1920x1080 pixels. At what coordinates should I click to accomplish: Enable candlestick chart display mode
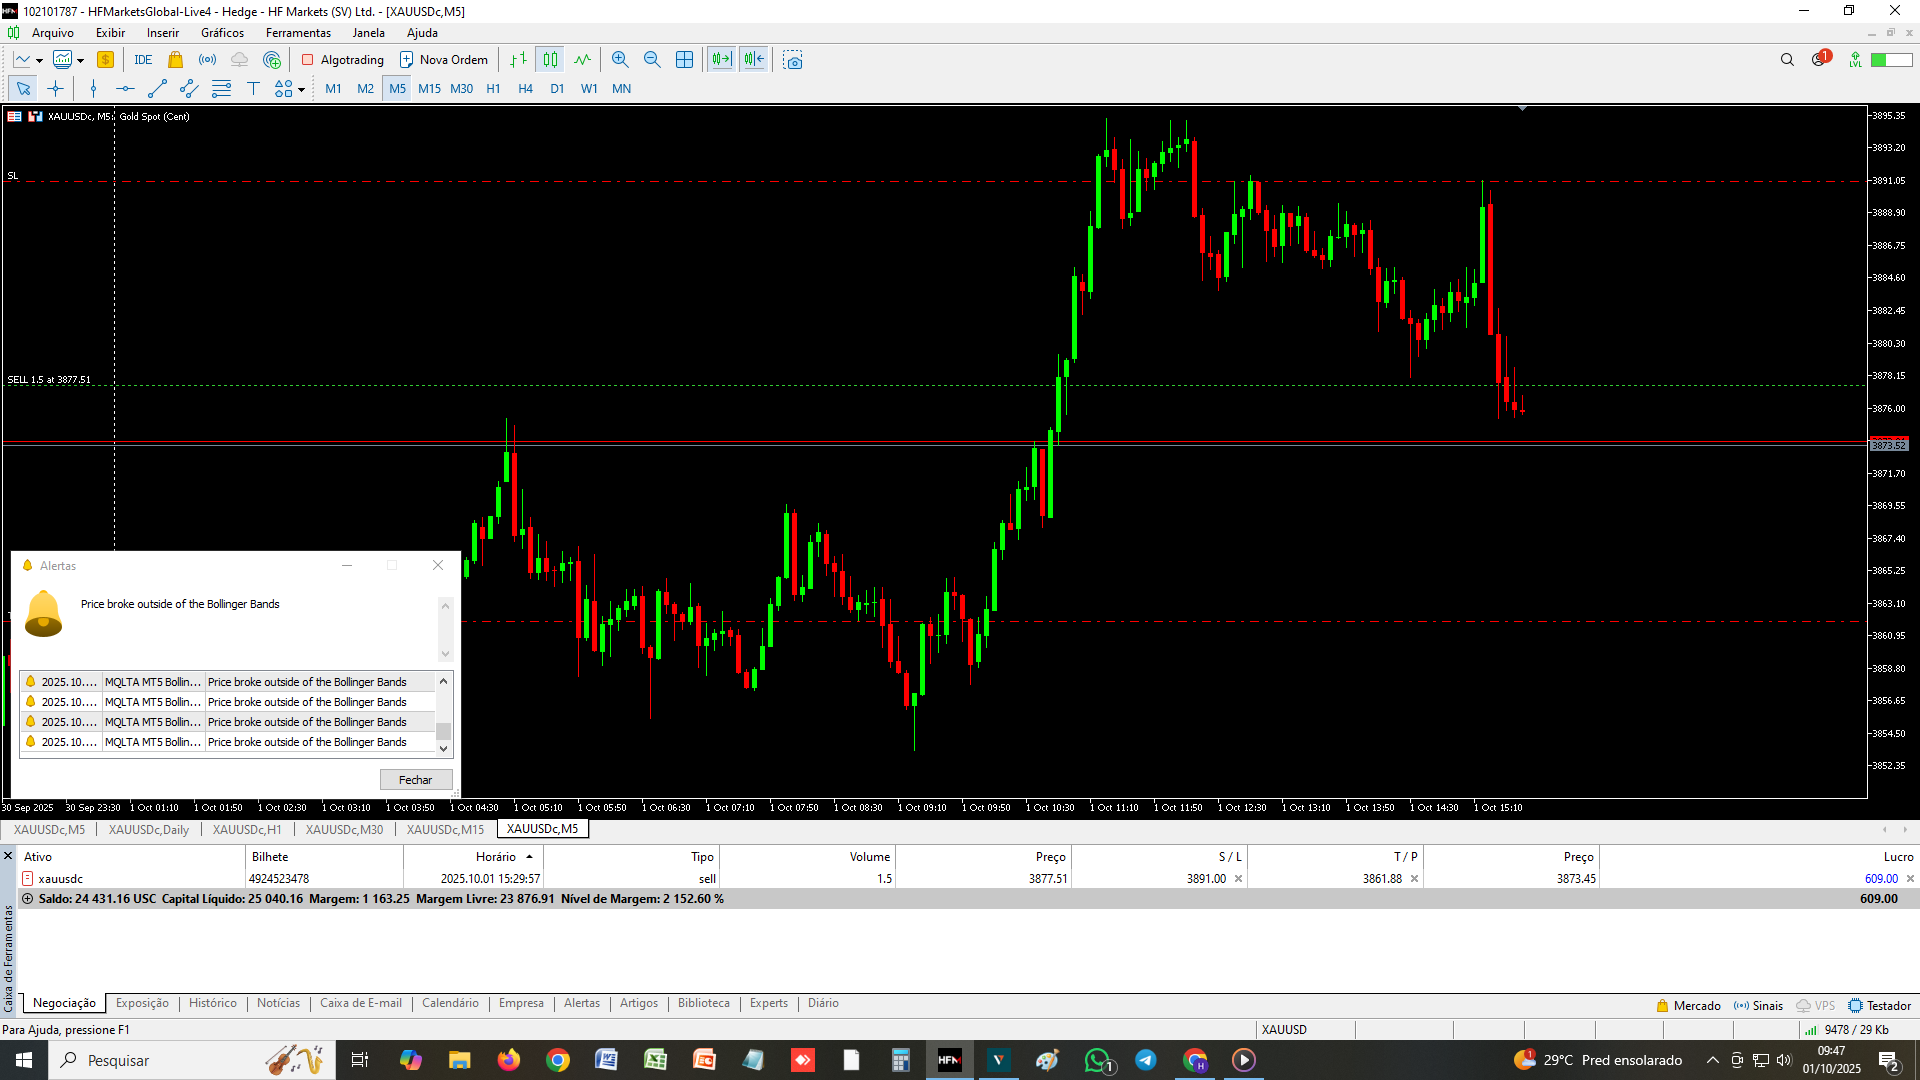[550, 60]
